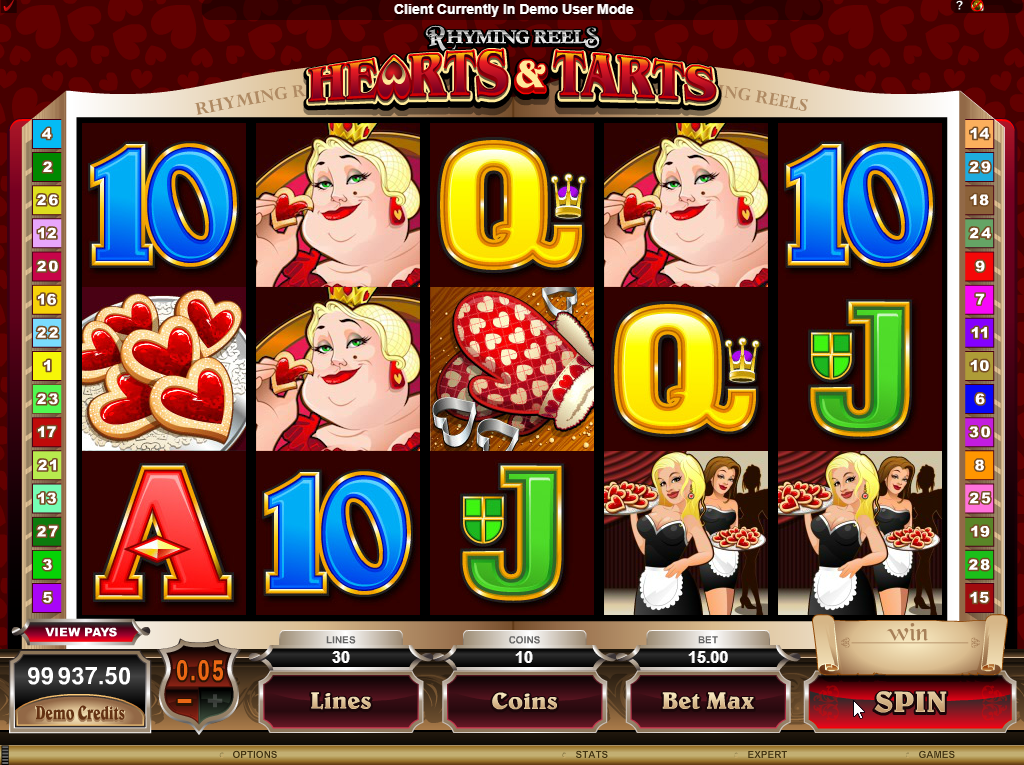Screen dimensions: 1024x765
Task: Open the Options menu
Action: coord(255,755)
